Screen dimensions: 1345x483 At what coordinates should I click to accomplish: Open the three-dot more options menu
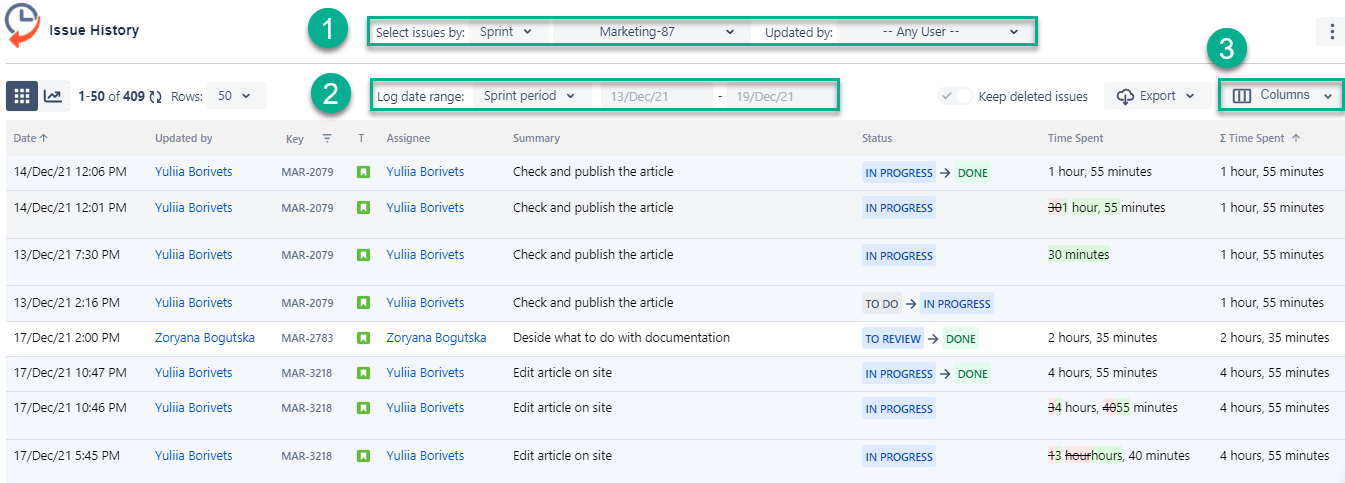pos(1331,32)
